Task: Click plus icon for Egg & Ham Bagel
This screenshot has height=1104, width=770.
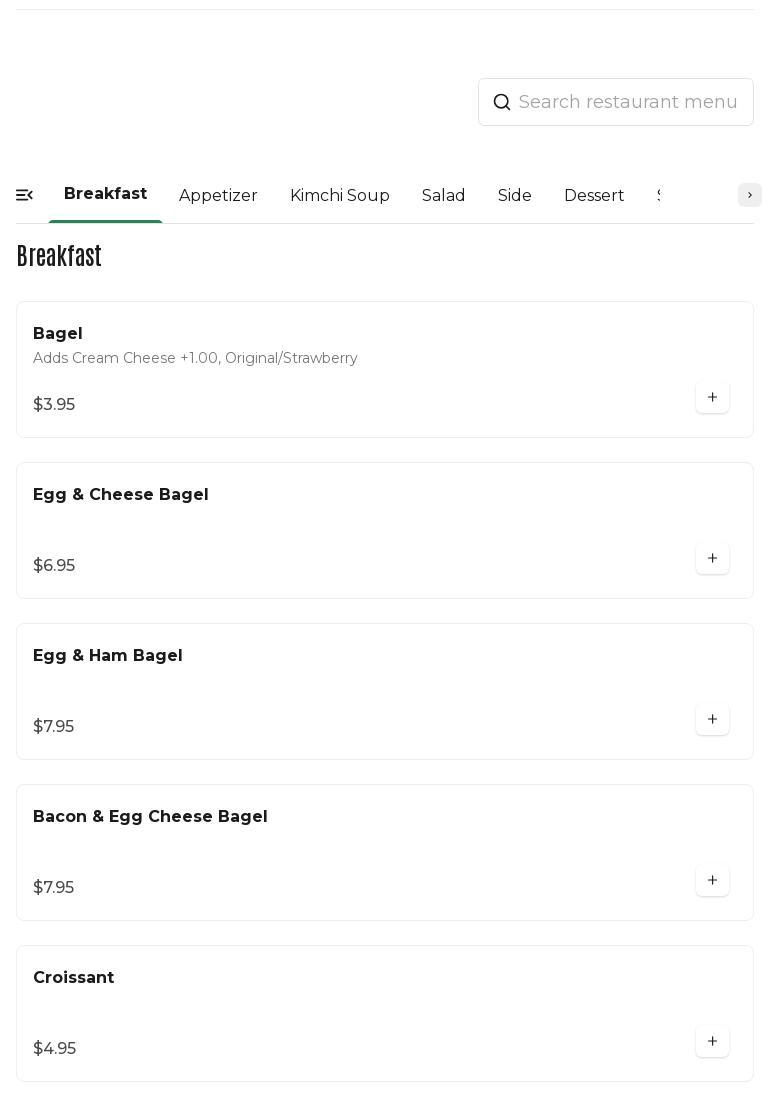Action: 712,719
